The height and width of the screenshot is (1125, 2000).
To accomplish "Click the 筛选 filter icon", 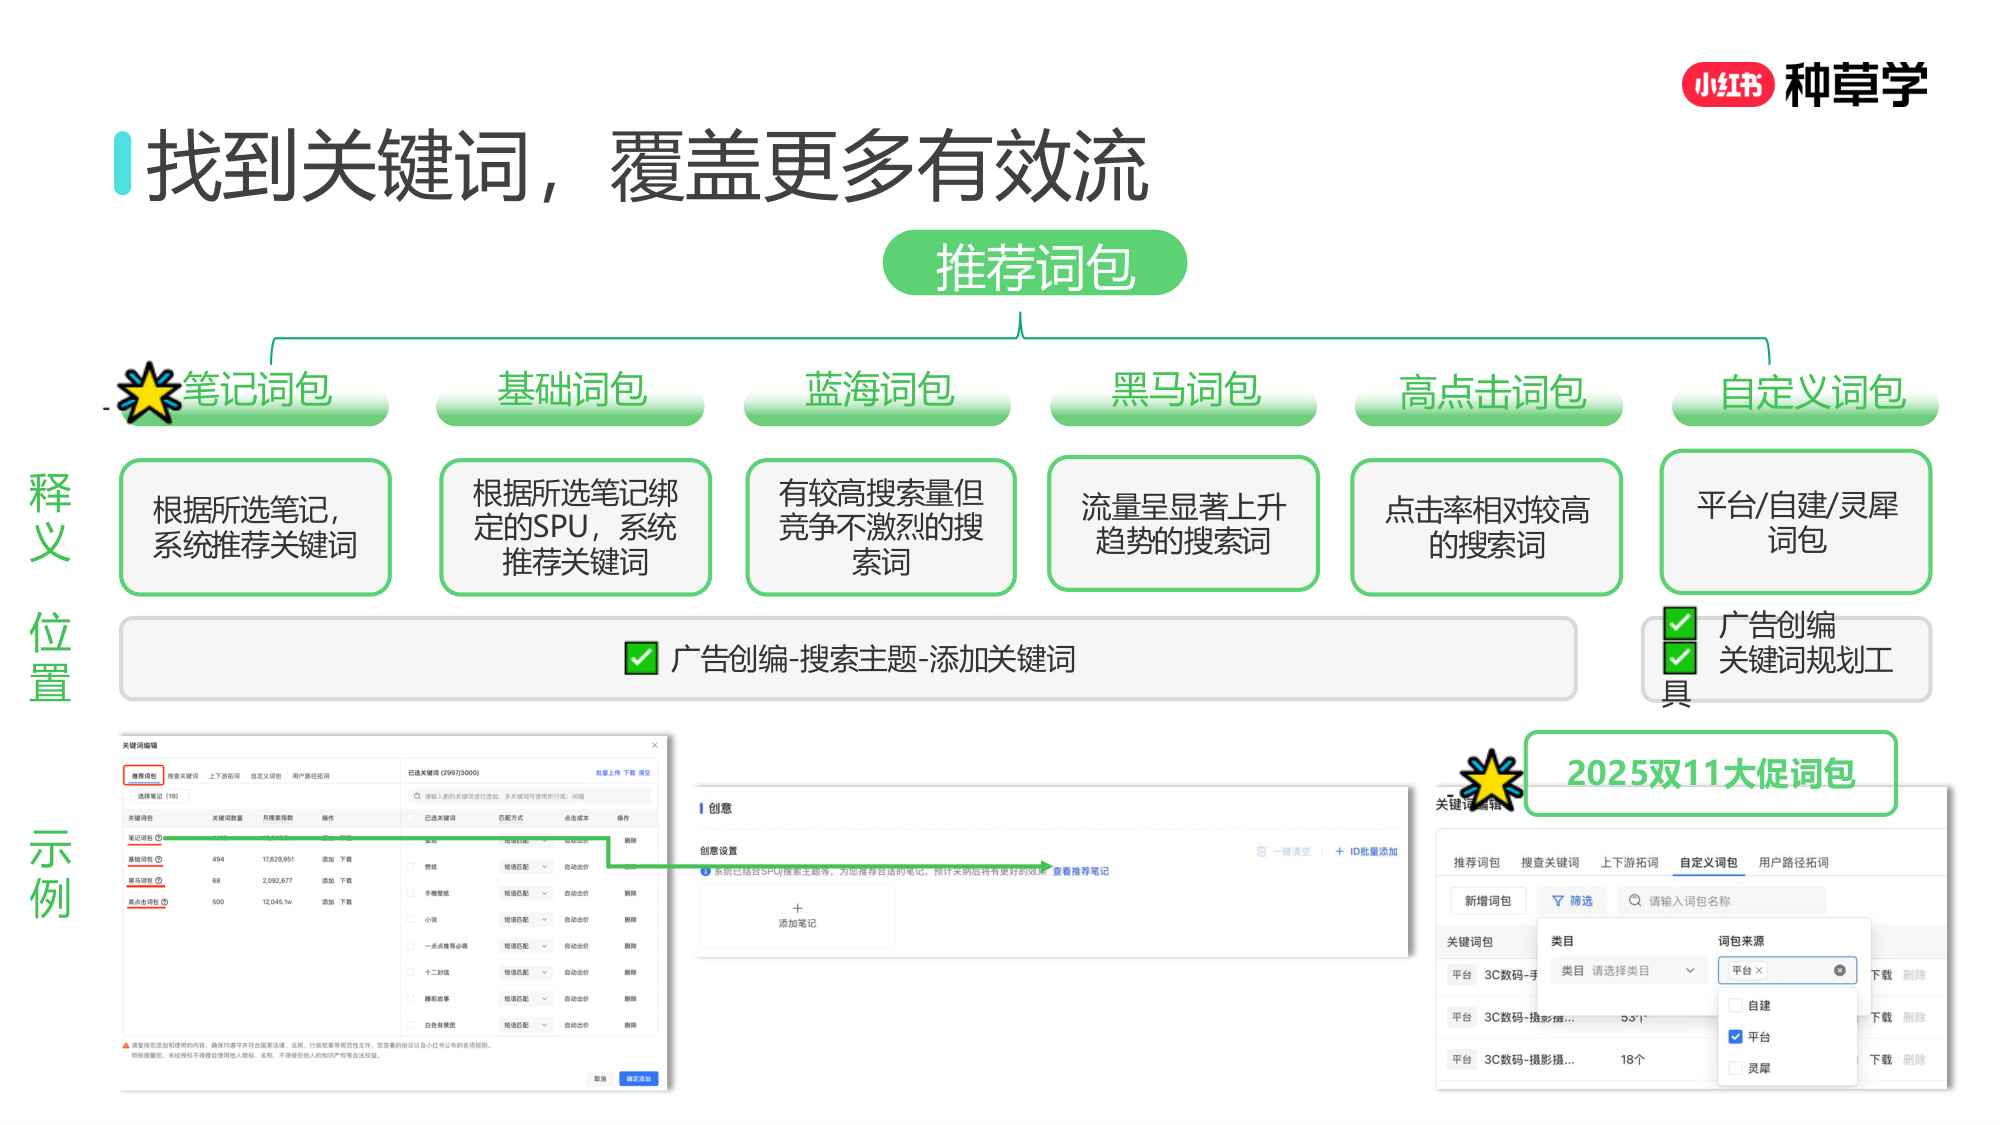I will click(1558, 900).
